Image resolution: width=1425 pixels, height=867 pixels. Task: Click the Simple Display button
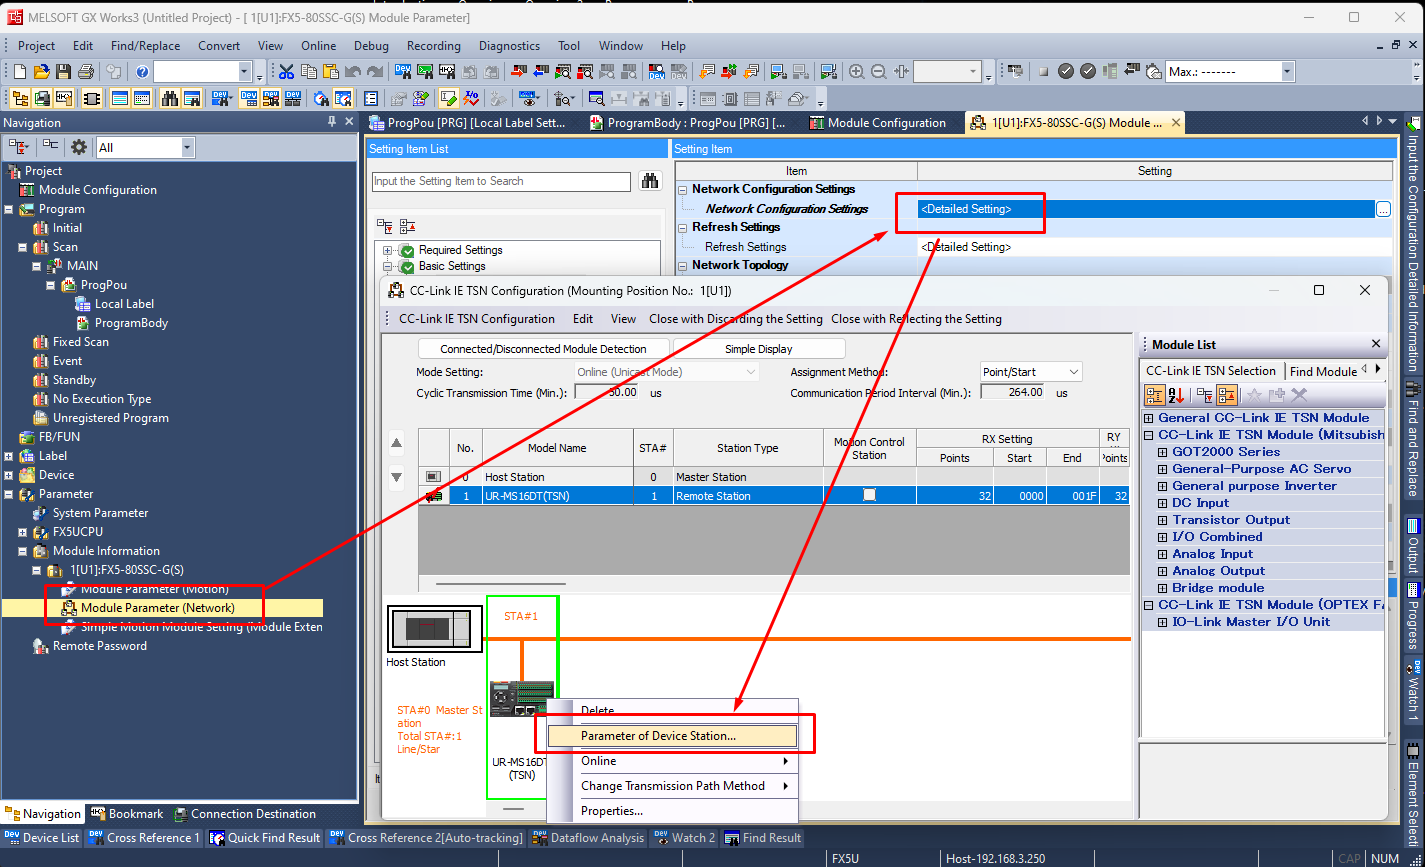tap(759, 349)
